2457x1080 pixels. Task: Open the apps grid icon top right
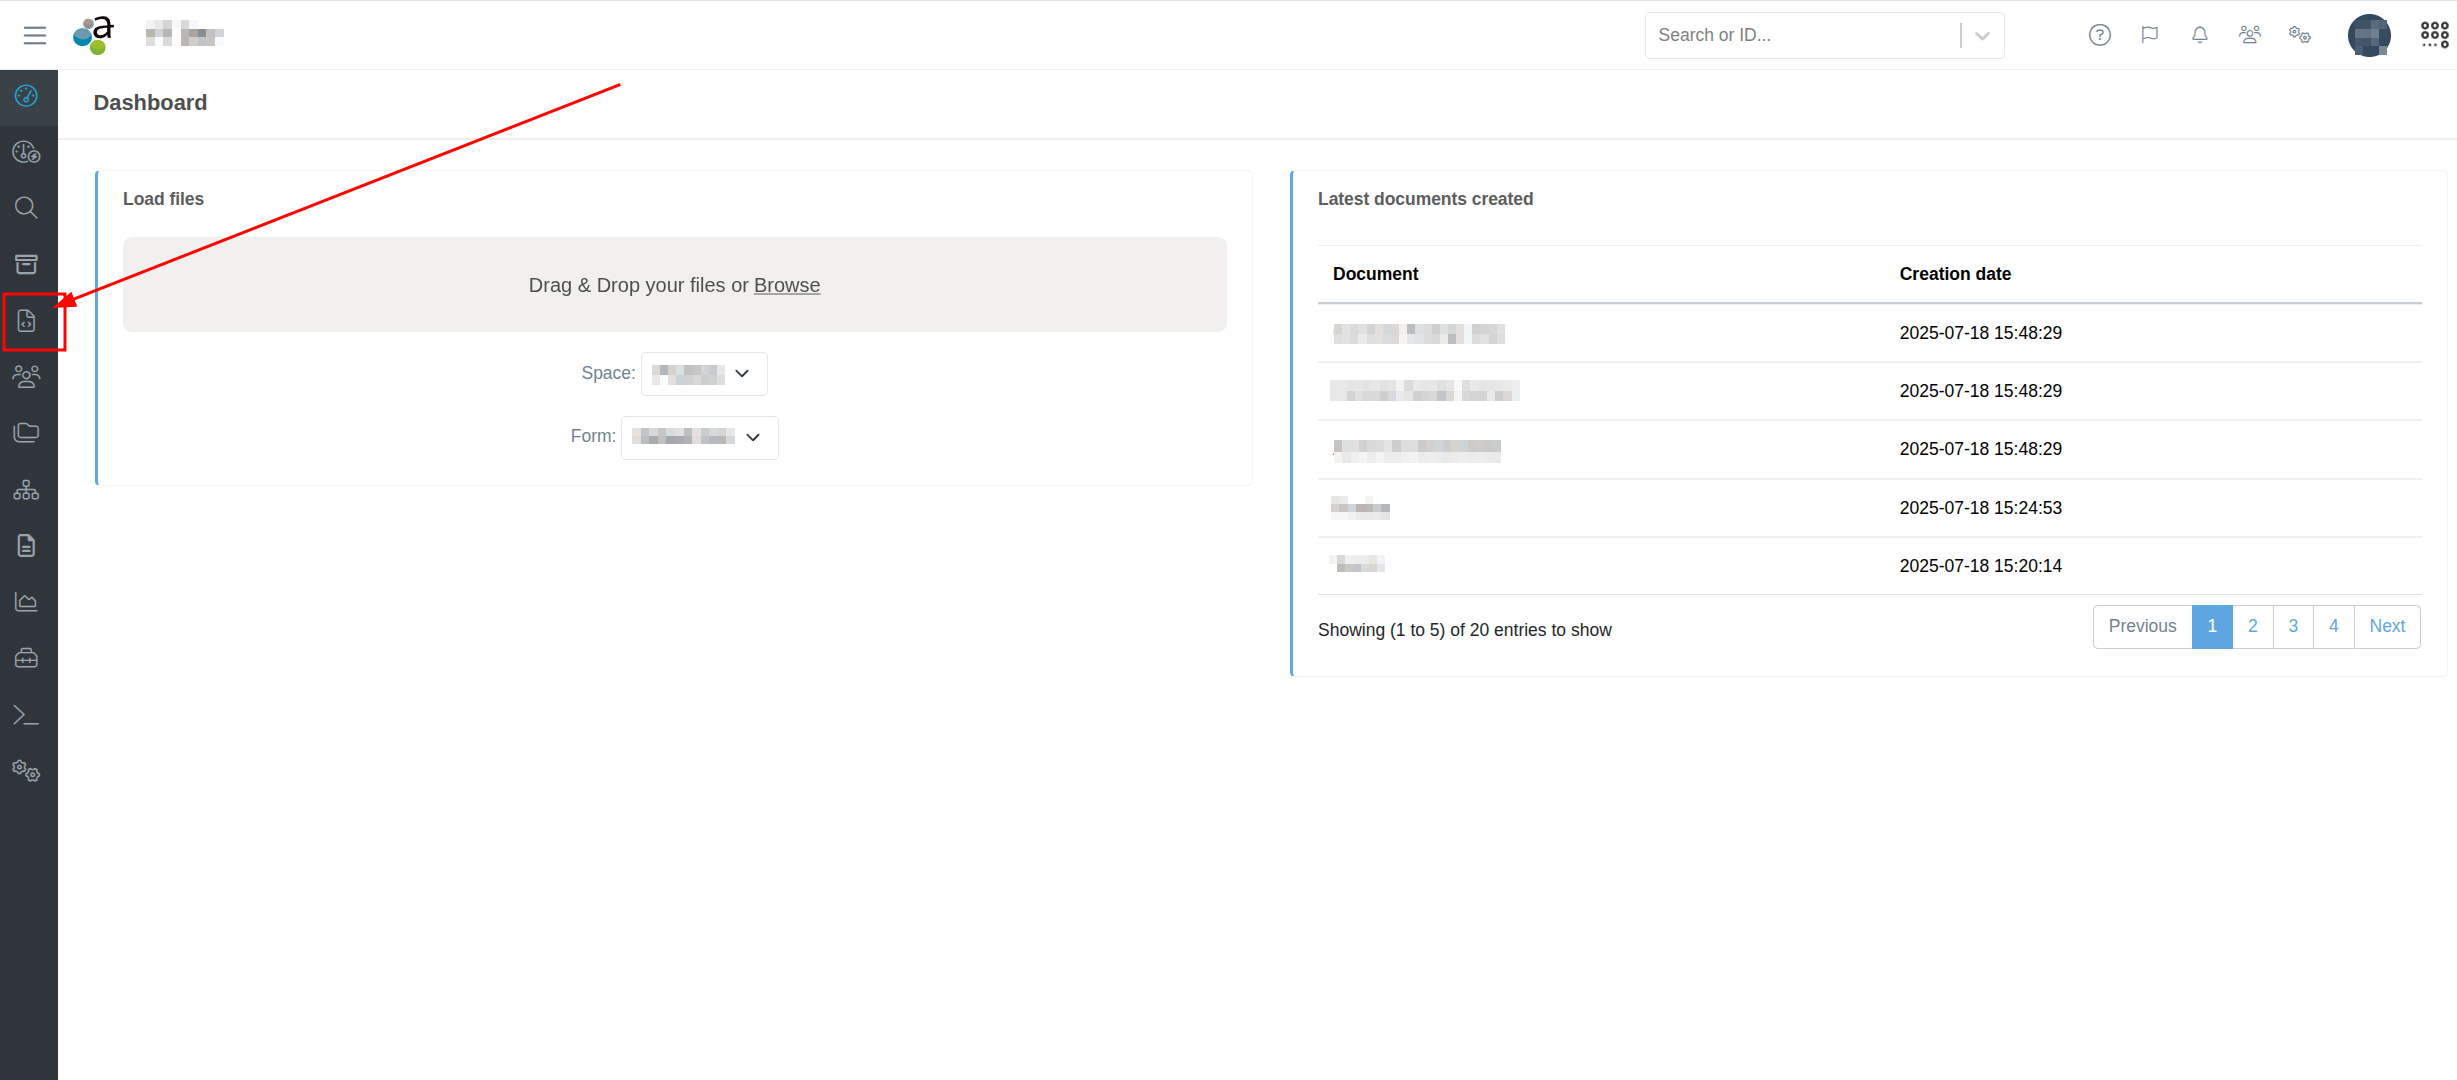[x=2434, y=35]
